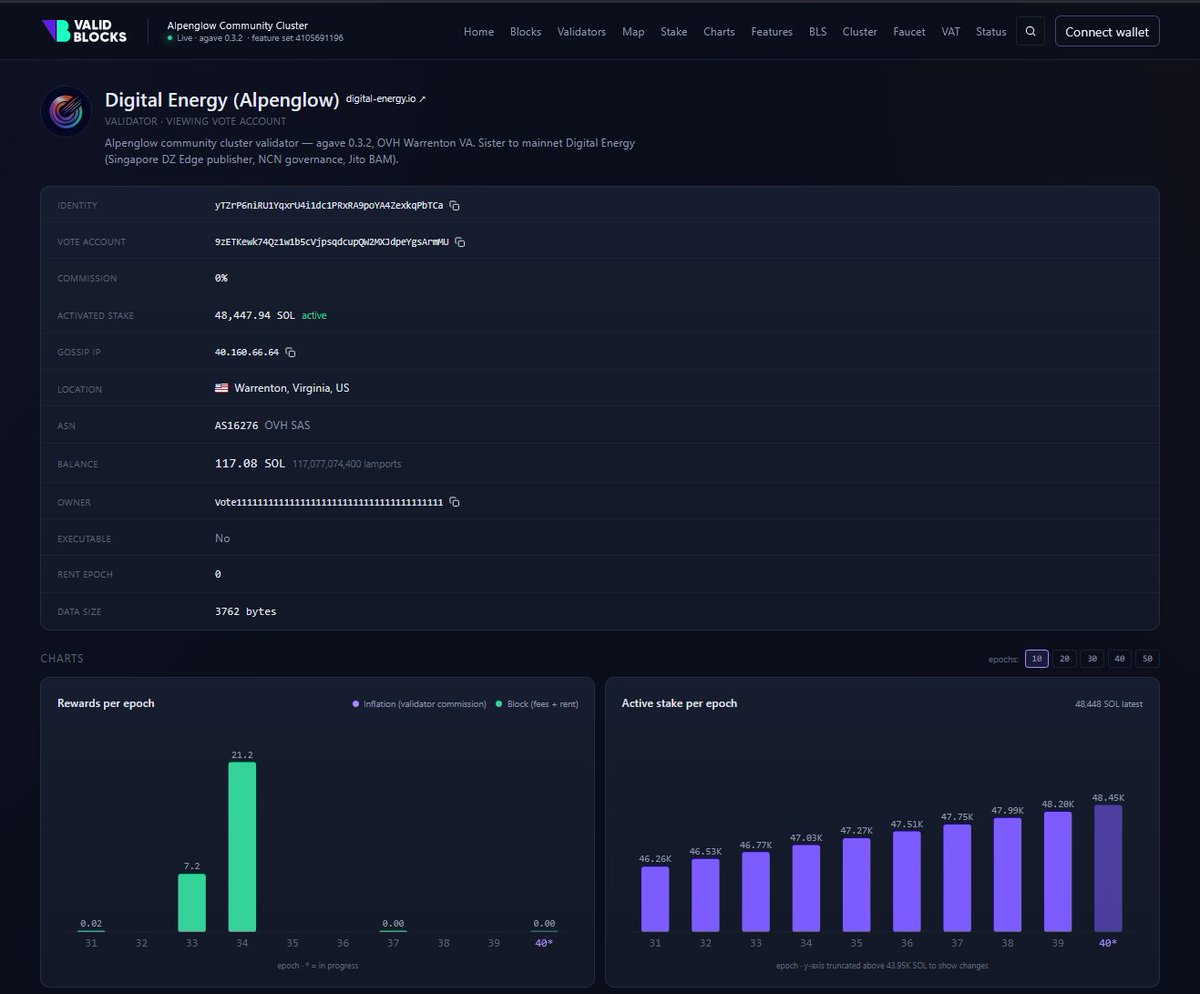The height and width of the screenshot is (994, 1200).
Task: Open the Status nav link
Action: coord(991,32)
